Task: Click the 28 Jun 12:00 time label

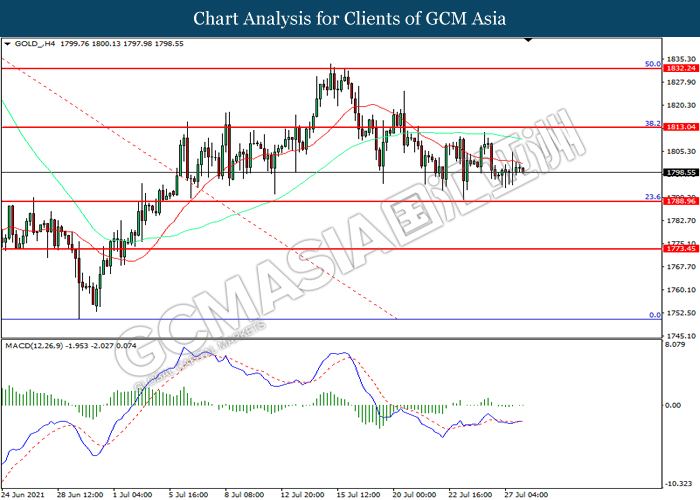Action: pos(79,495)
